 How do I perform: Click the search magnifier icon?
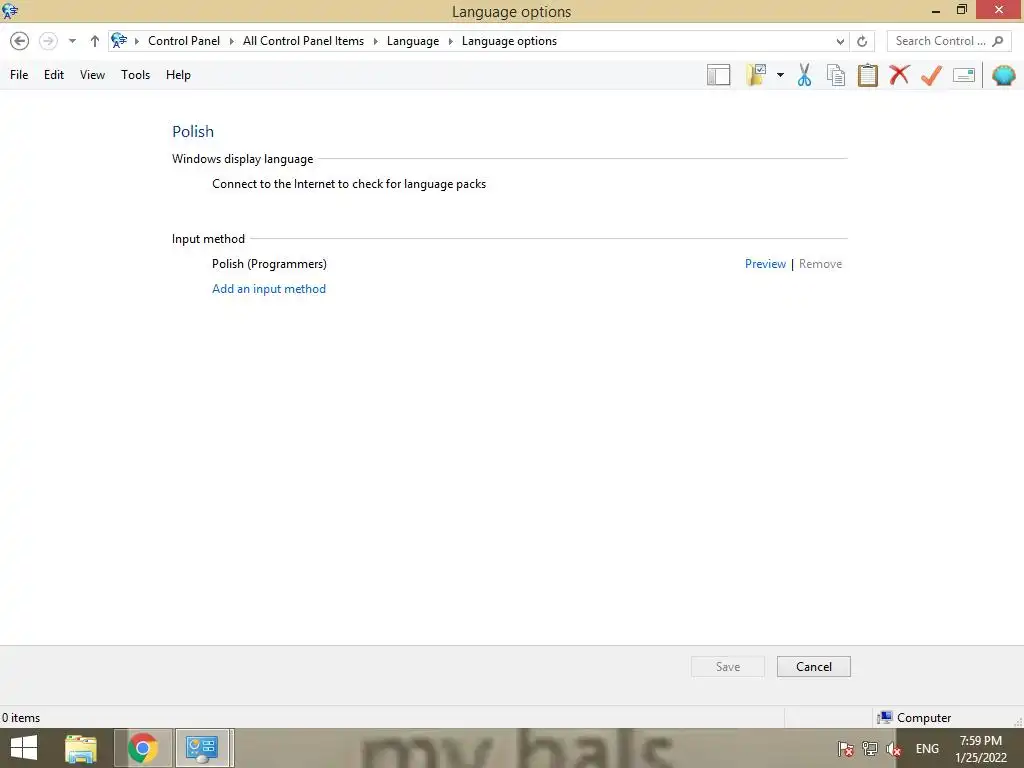[x=998, y=41]
